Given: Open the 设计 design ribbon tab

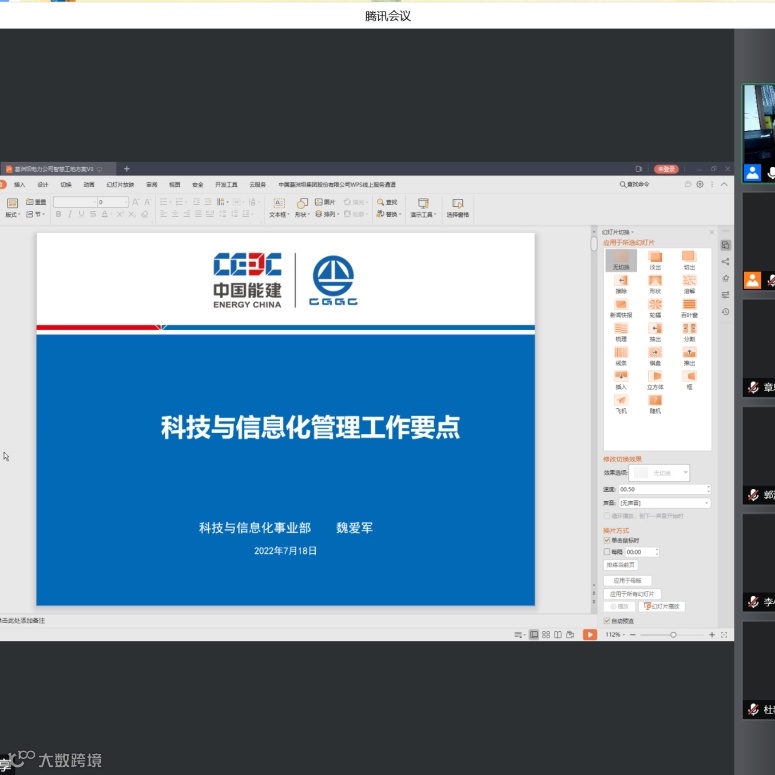Looking at the screenshot, I should point(43,184).
